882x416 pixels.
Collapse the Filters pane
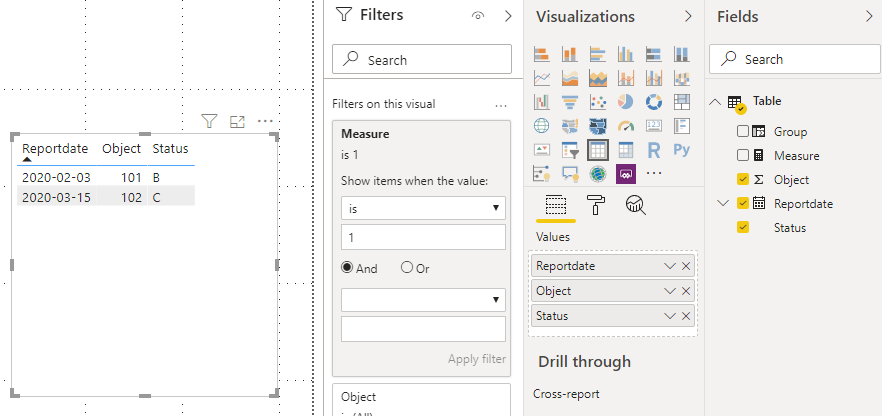point(508,16)
